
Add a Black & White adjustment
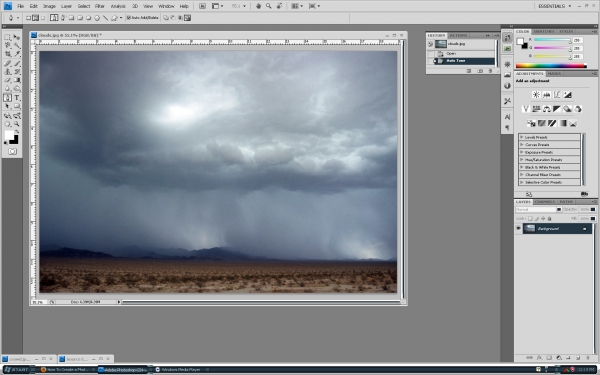pyautogui.click(x=557, y=109)
